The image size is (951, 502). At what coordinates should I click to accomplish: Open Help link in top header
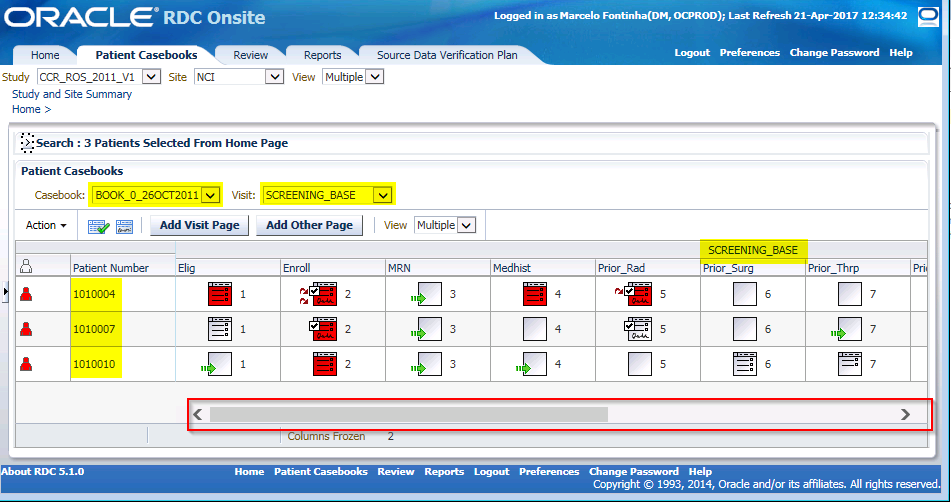(901, 53)
